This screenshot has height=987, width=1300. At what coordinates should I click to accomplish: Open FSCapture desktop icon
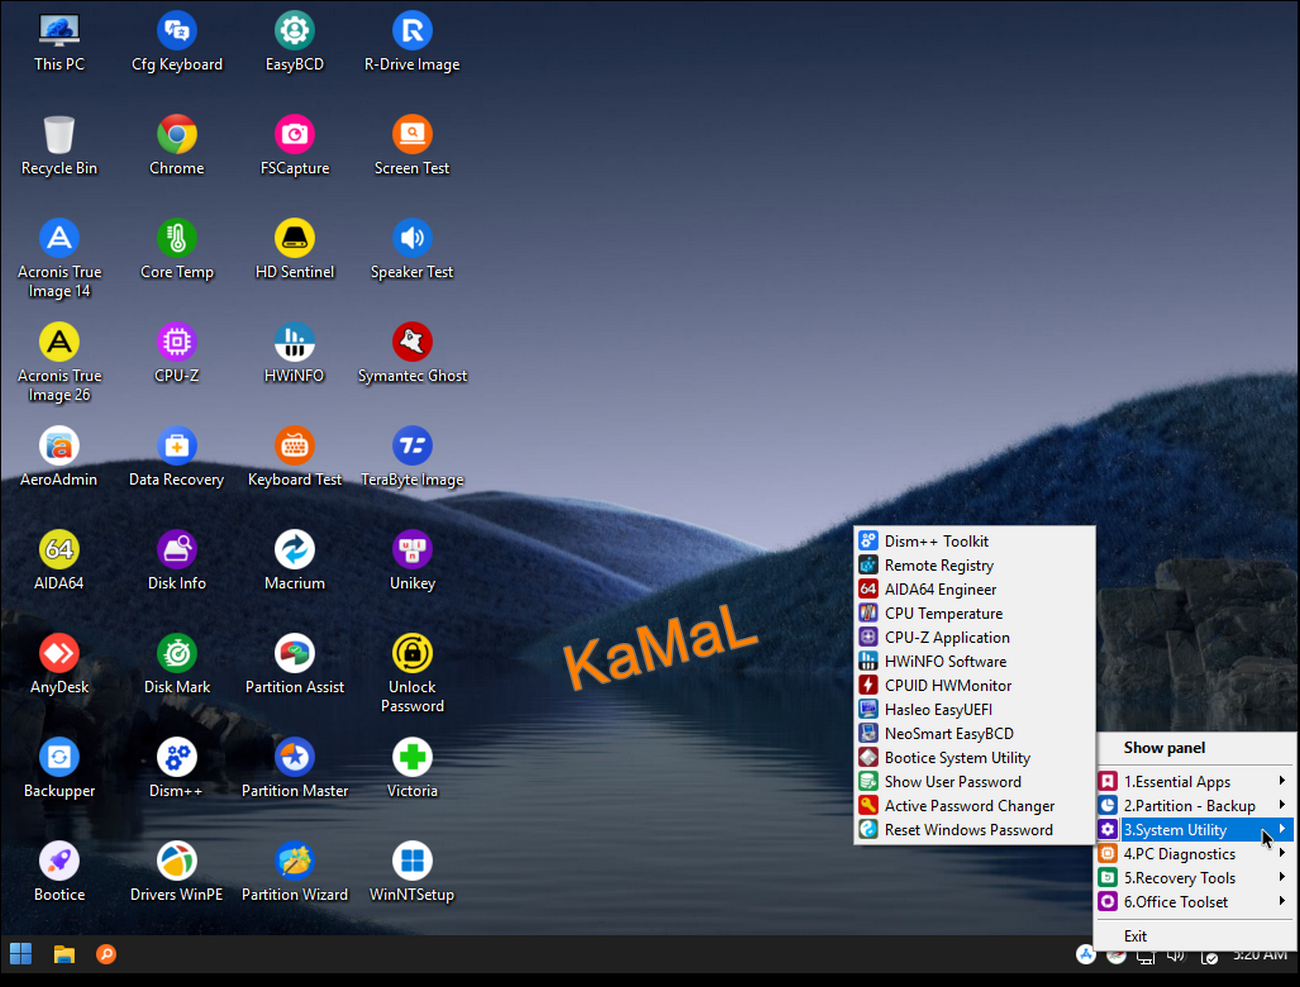(295, 147)
